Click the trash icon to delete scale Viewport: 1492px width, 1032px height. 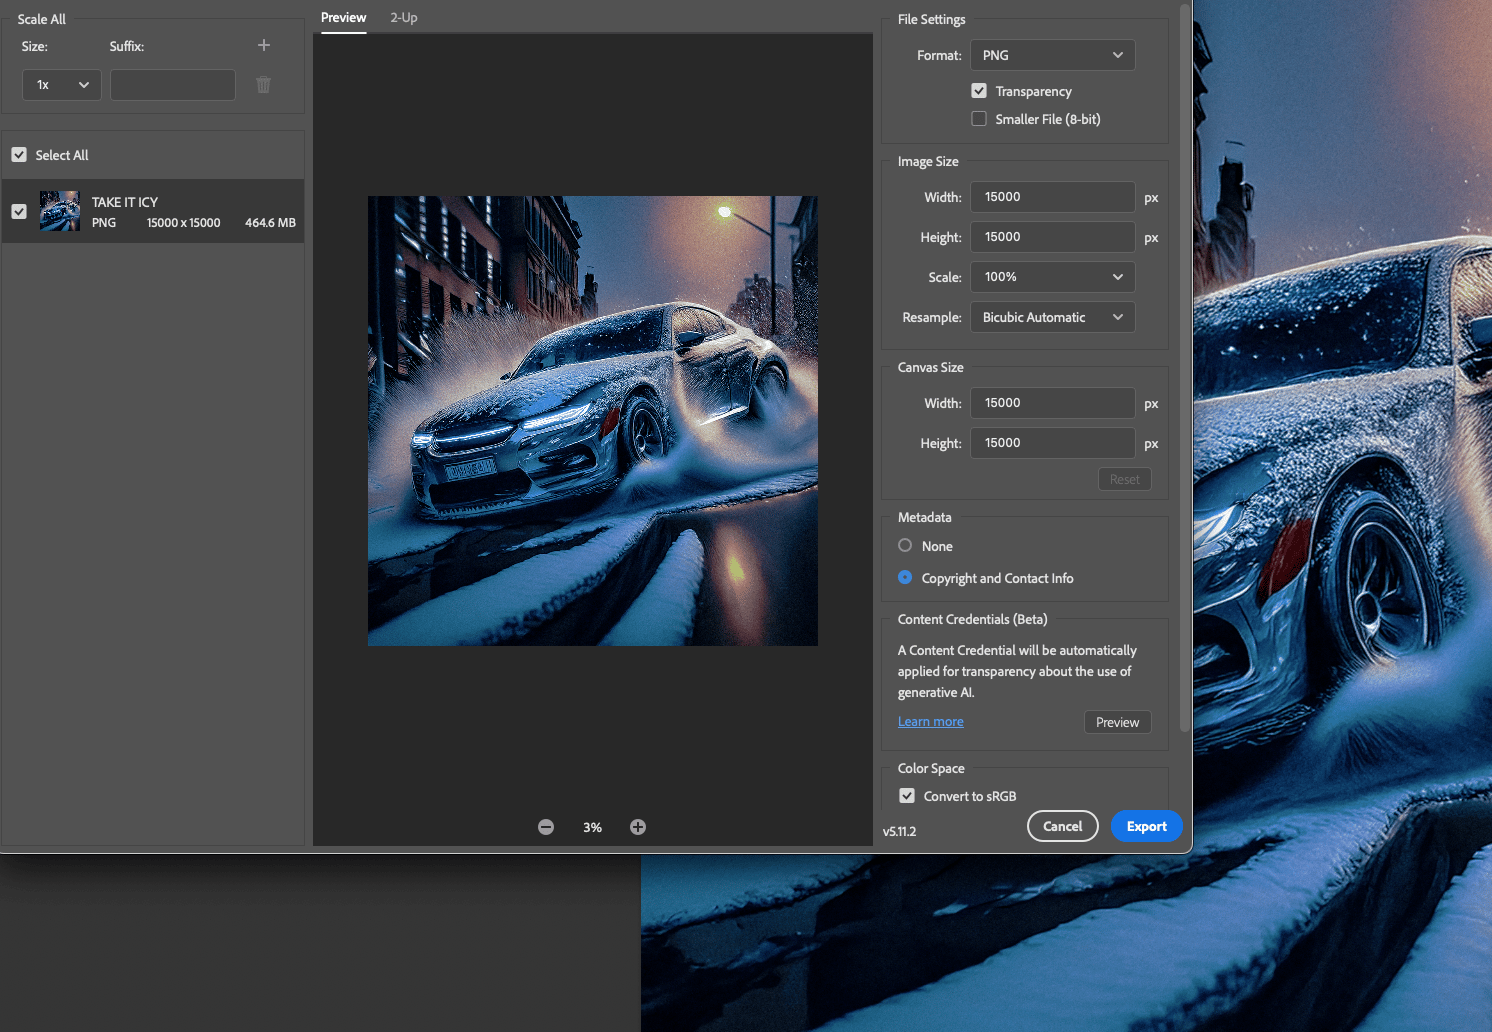pyautogui.click(x=263, y=85)
